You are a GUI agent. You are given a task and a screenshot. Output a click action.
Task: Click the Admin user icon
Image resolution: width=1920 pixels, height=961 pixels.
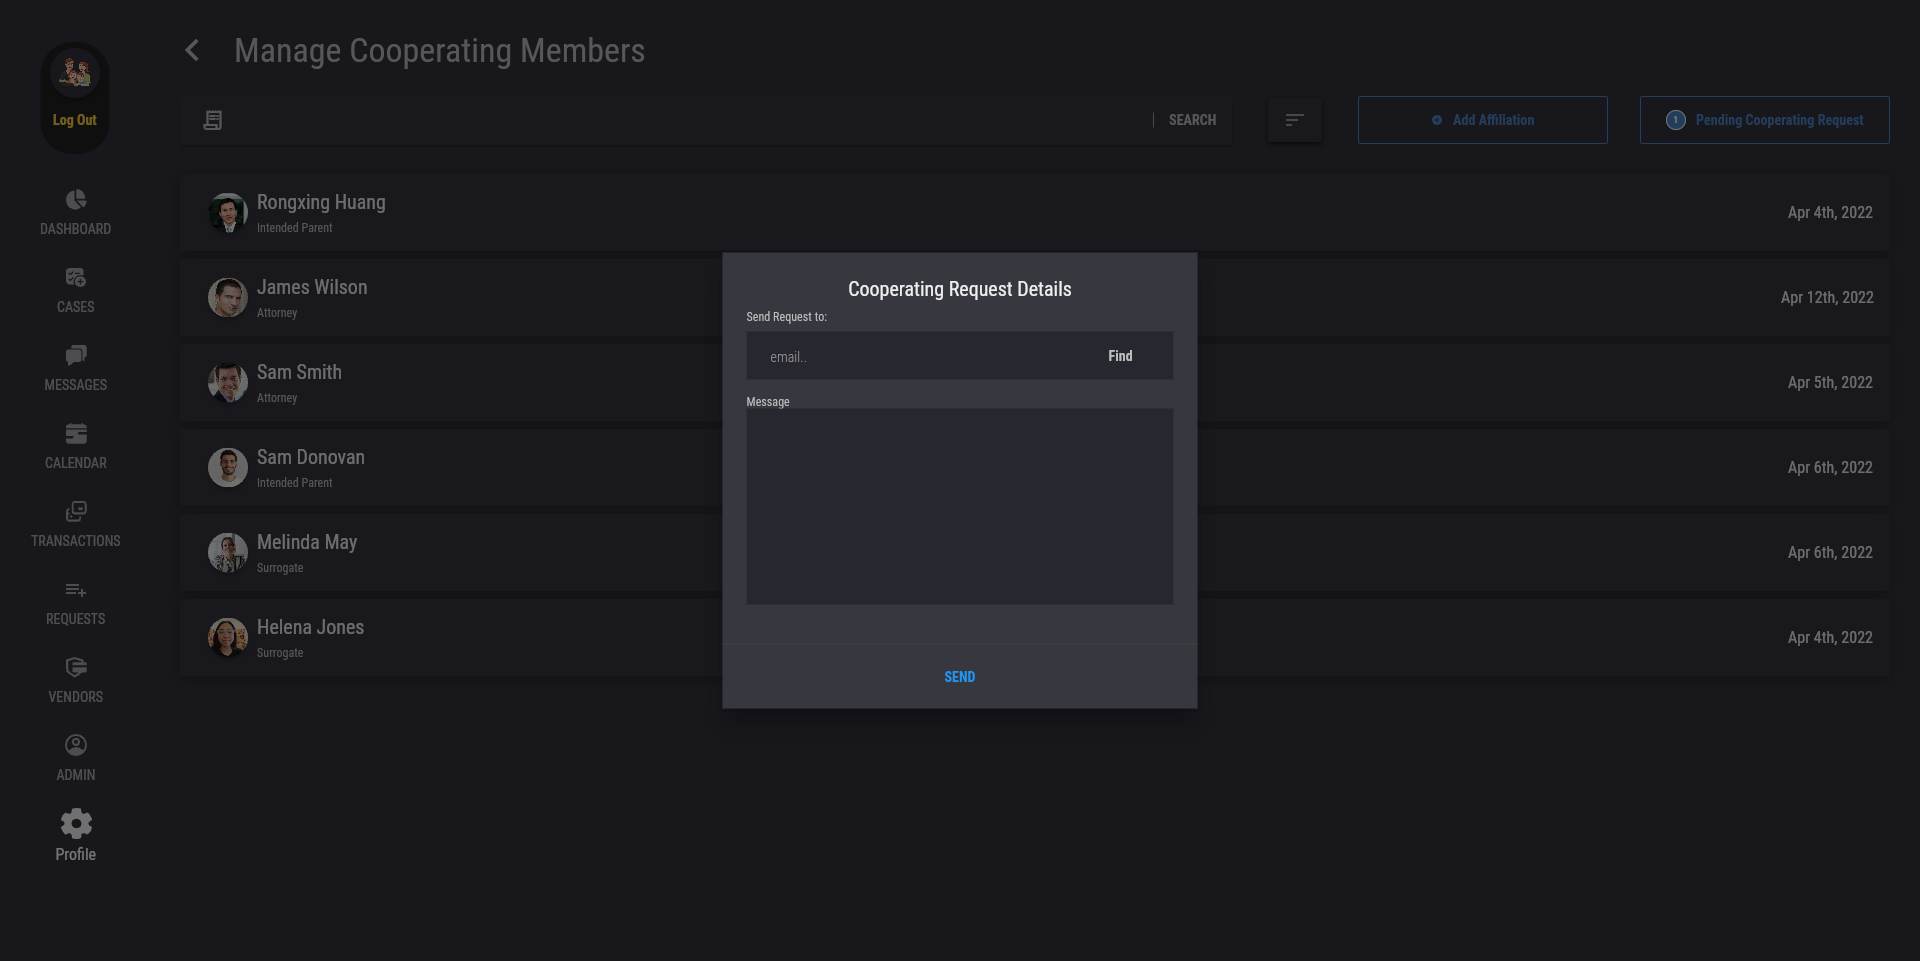tap(76, 746)
